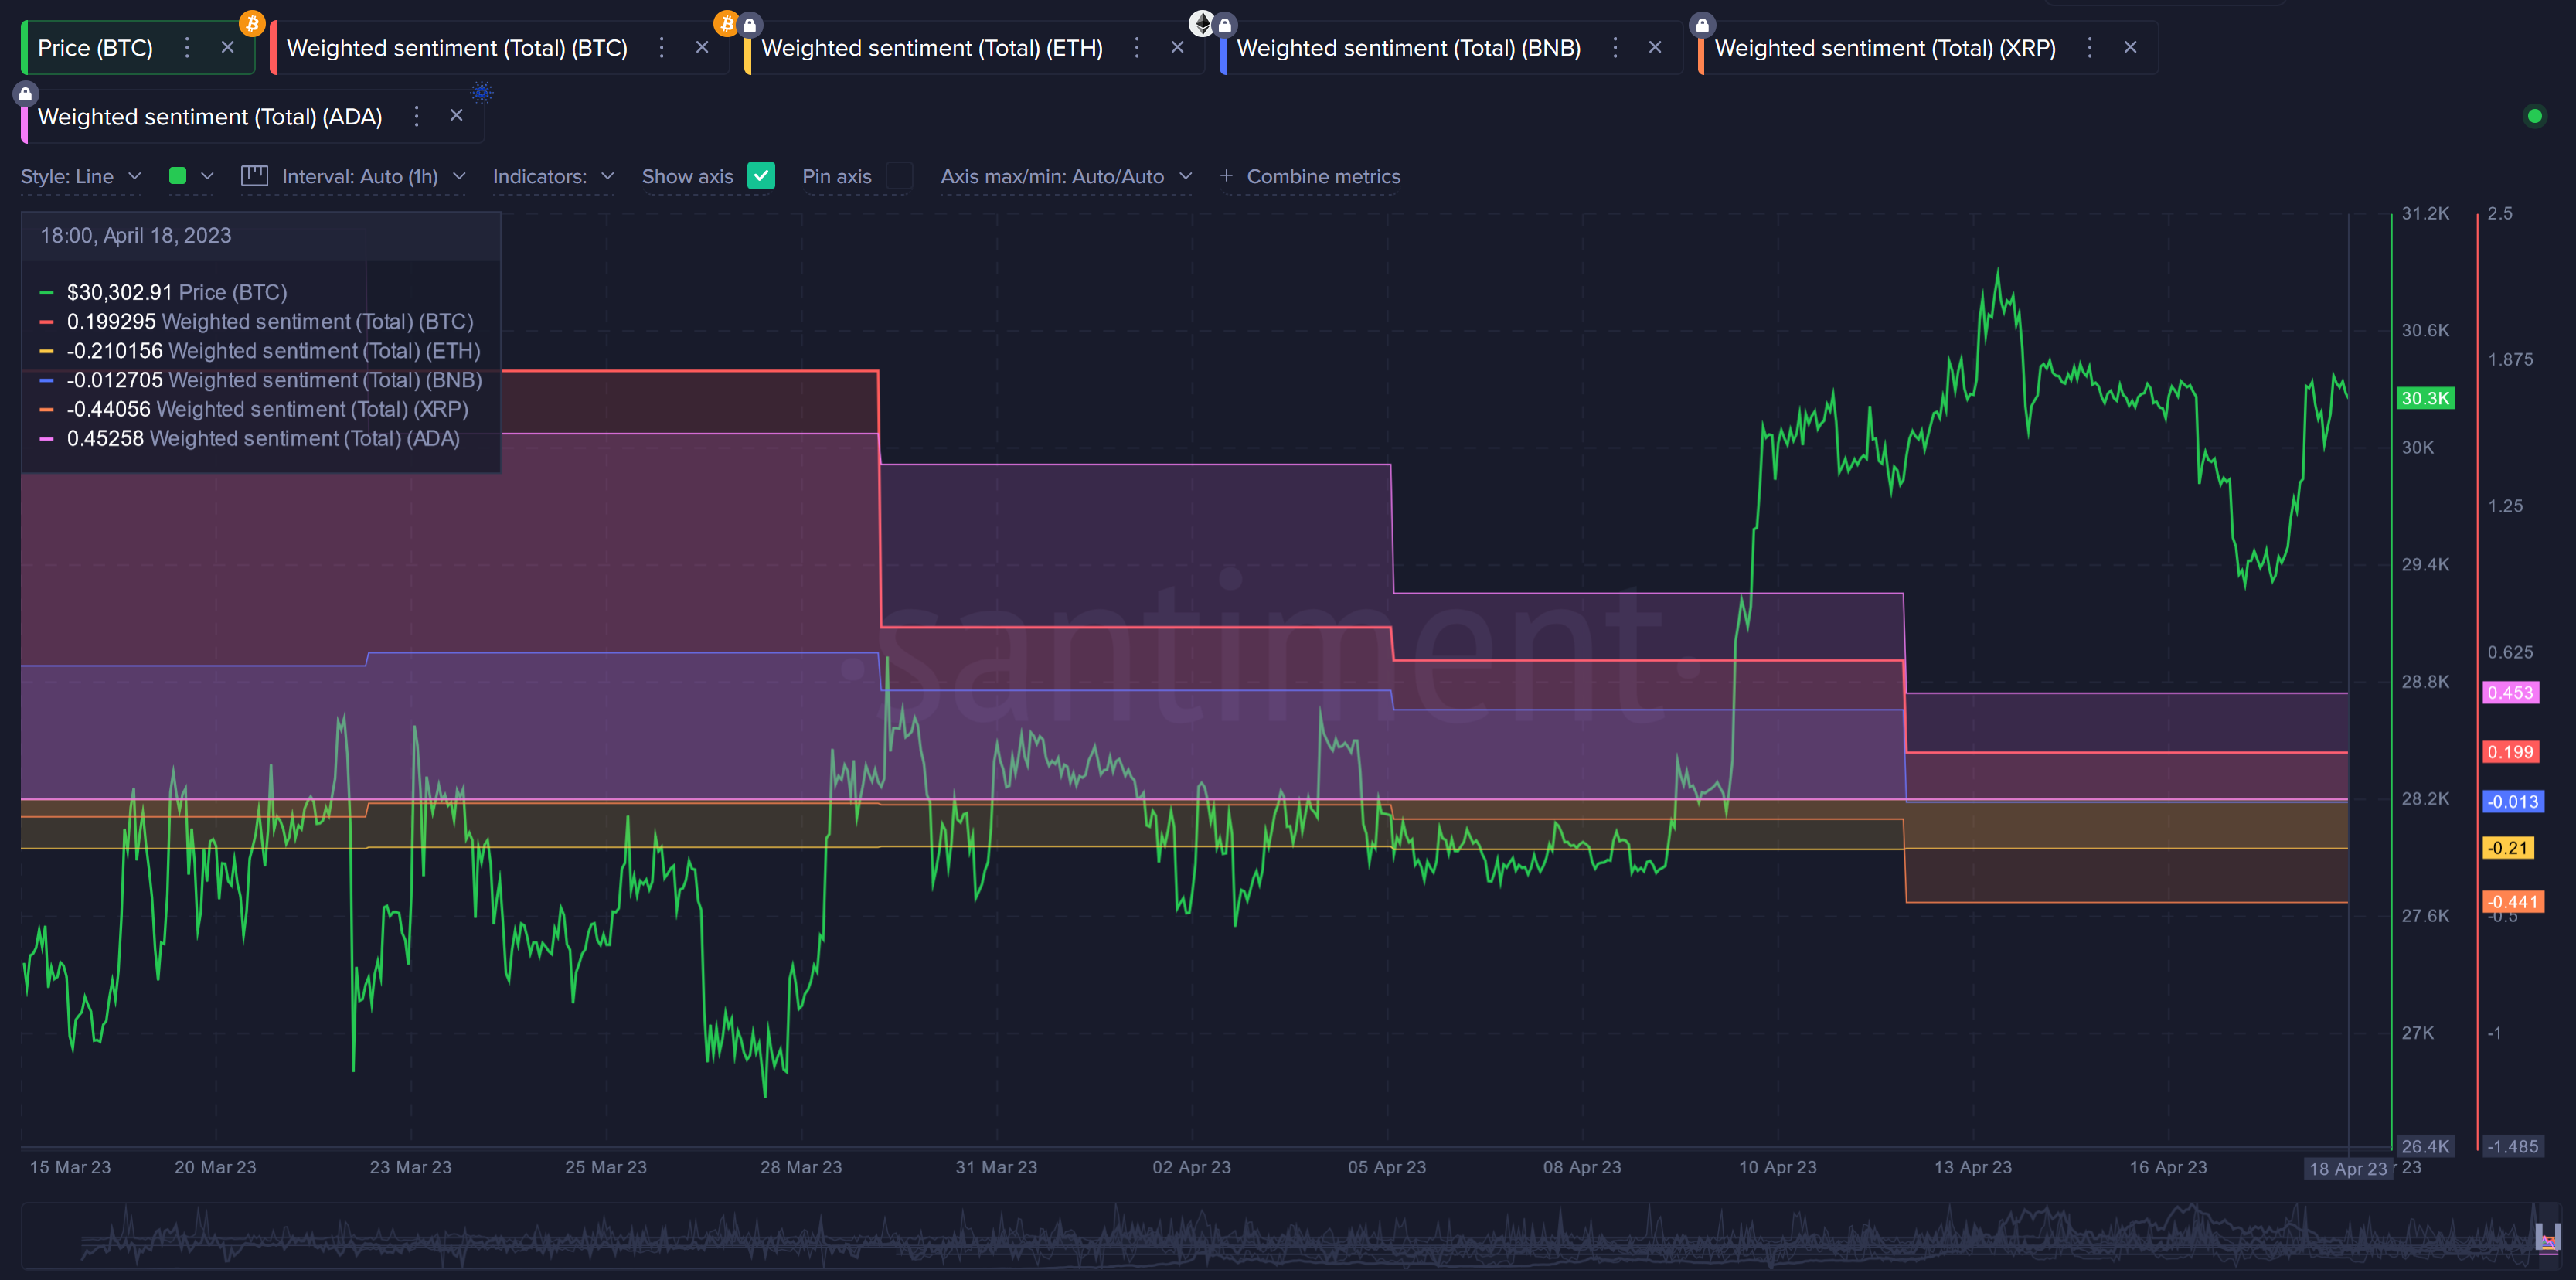Open the green line color swatch
Viewport: 2576px width, 1280px height.
click(178, 176)
